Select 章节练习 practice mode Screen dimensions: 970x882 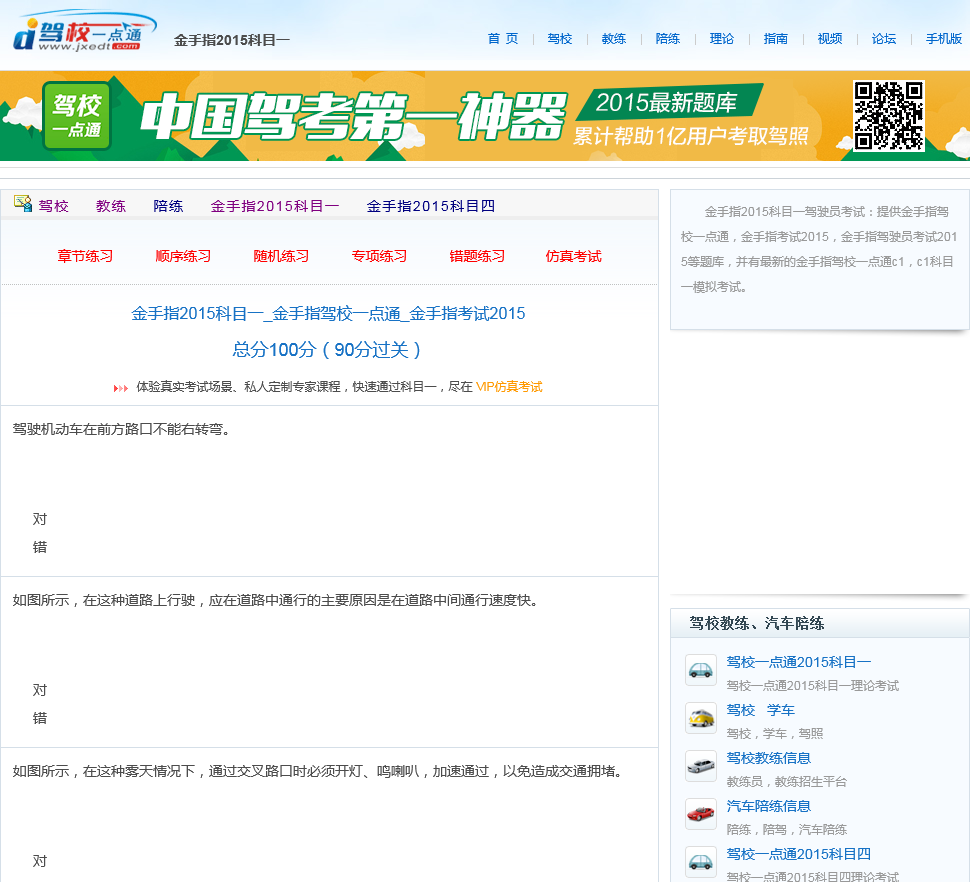[85, 256]
